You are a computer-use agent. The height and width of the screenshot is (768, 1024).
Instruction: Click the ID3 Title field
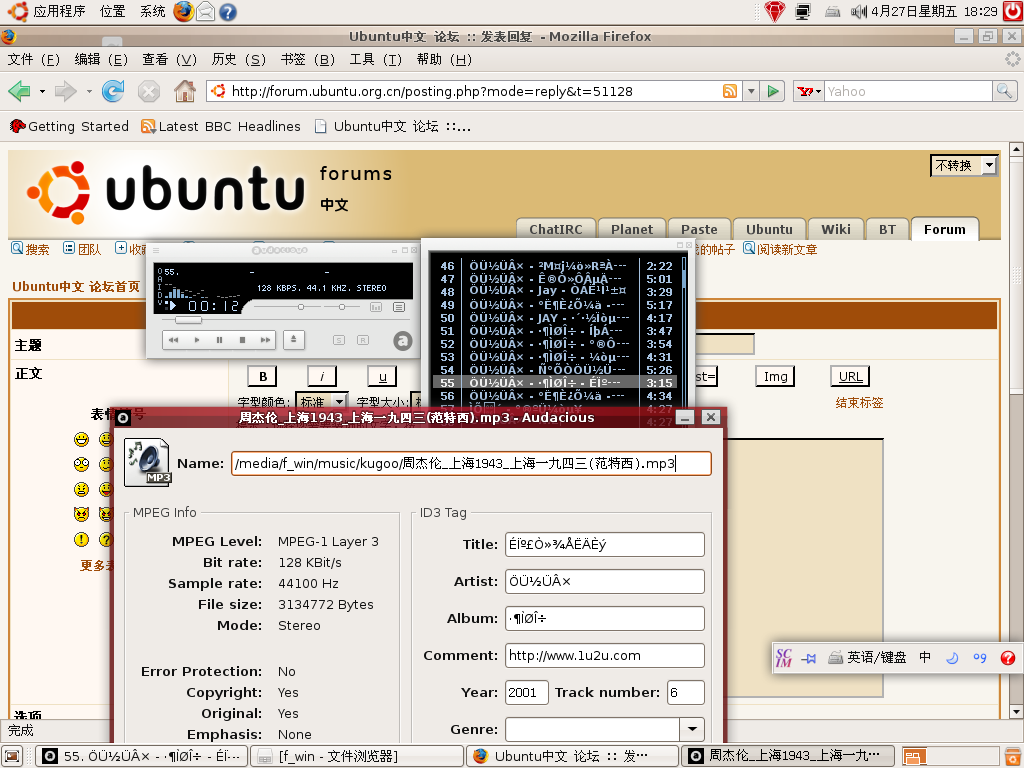[x=605, y=545]
